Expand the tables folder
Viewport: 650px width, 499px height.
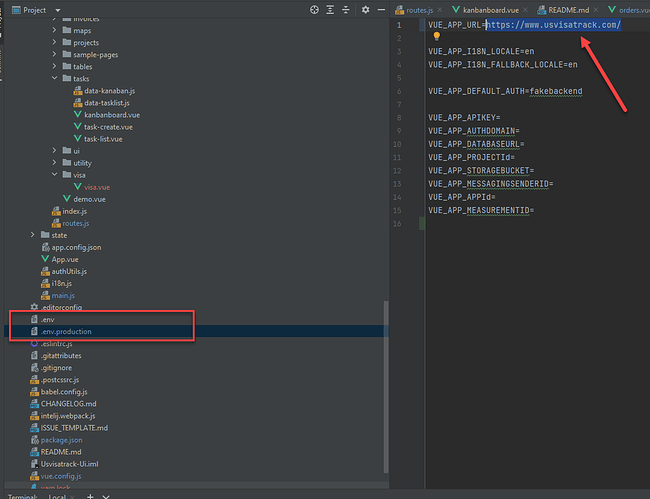click(x=54, y=66)
